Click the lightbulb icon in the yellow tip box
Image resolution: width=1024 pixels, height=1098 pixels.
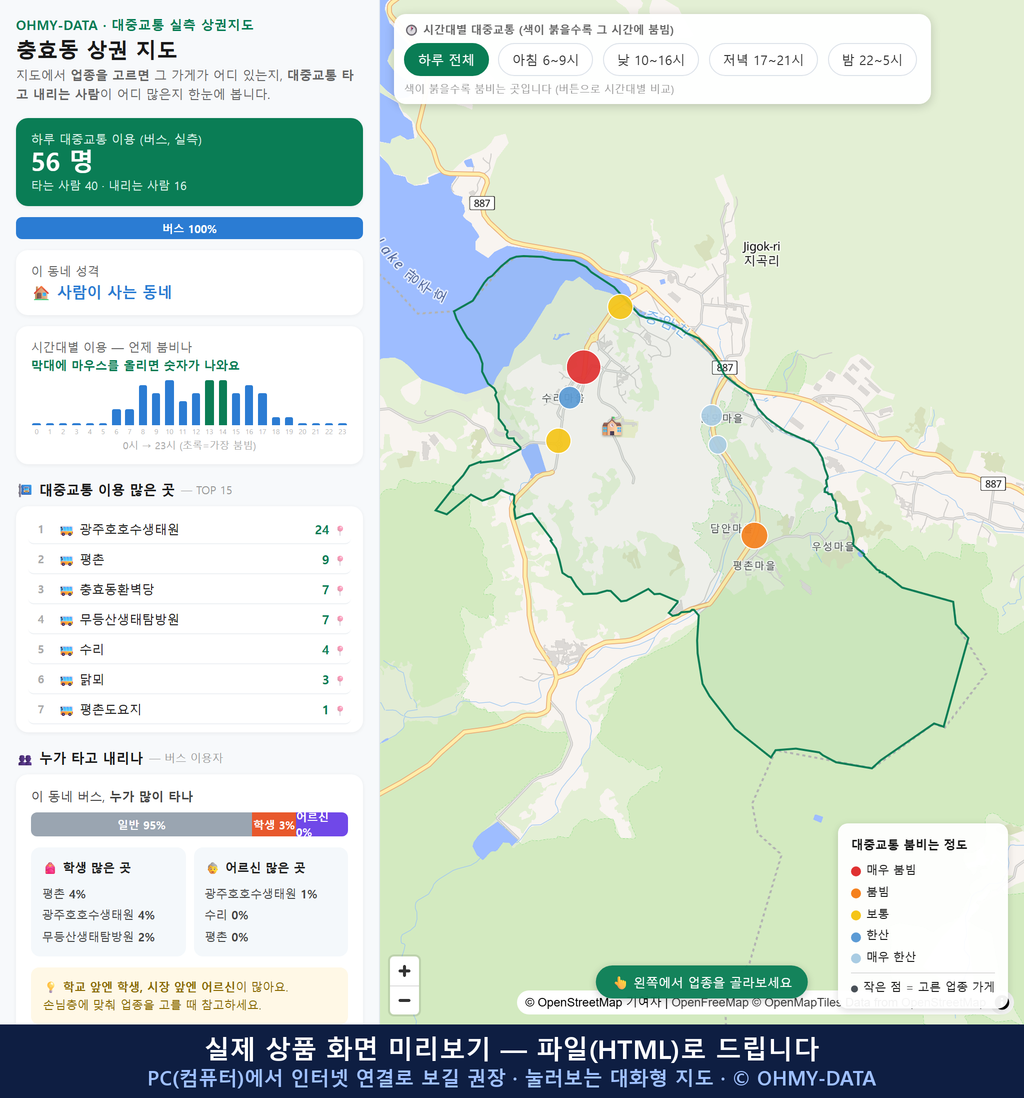tap(50, 987)
